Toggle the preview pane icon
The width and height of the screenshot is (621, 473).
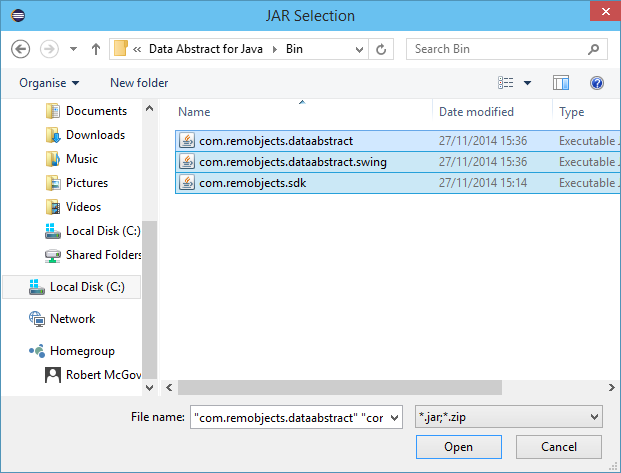(x=561, y=83)
